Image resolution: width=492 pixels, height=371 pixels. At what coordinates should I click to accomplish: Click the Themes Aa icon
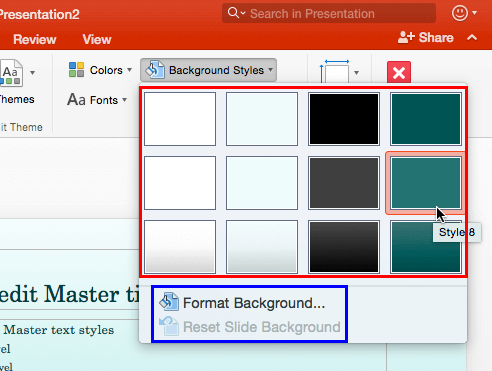click(x=11, y=73)
